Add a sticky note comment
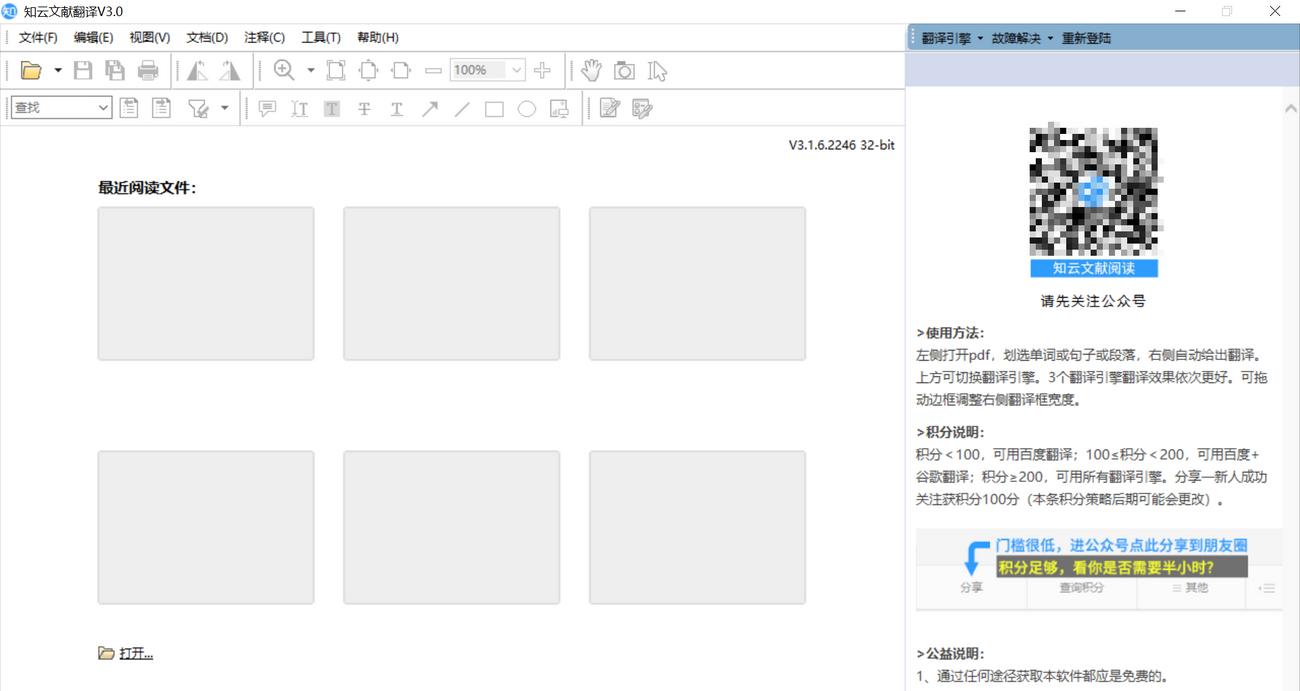The image size is (1300, 691). point(266,108)
